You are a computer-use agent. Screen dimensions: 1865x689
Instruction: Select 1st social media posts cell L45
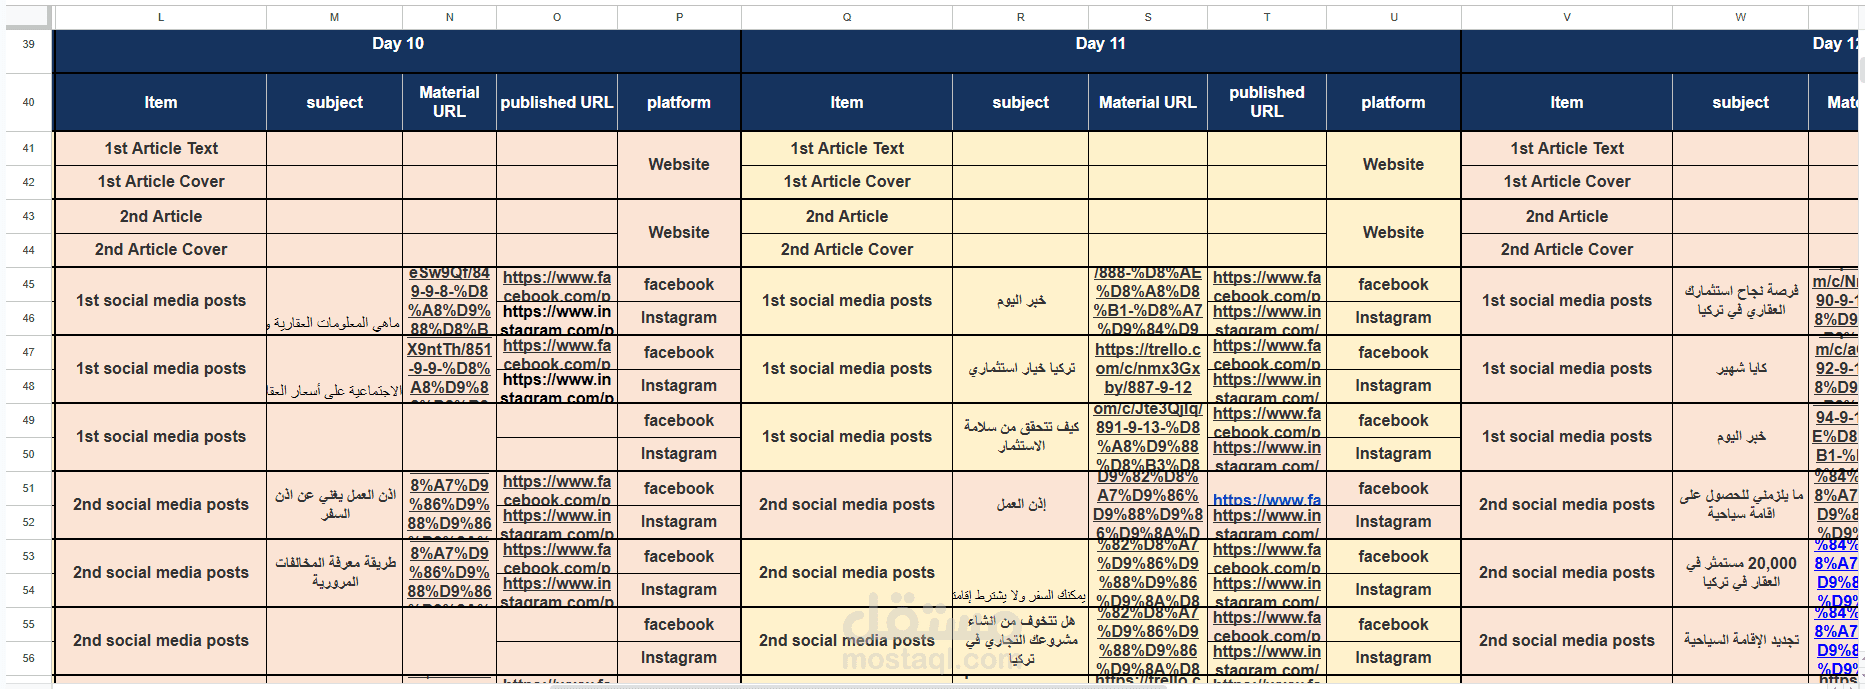click(x=160, y=301)
